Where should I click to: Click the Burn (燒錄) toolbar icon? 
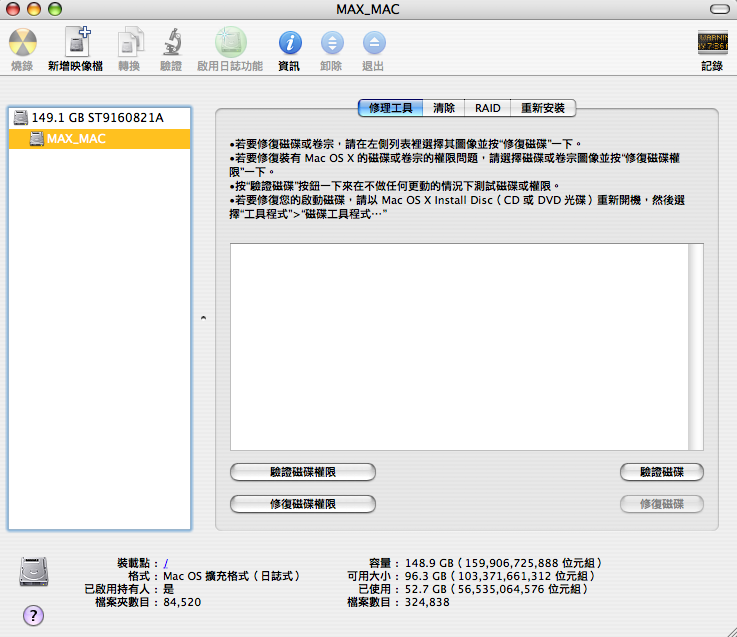coord(23,42)
